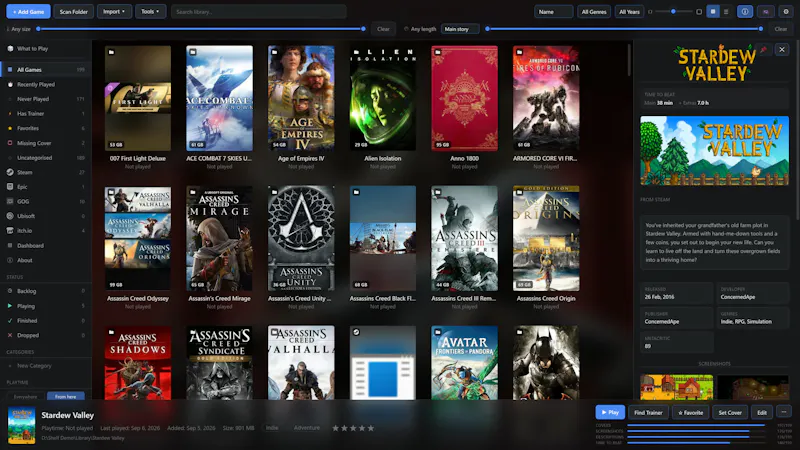Select the Ubisoft store icon
Screen dimensions: 800x450
tap(10, 216)
